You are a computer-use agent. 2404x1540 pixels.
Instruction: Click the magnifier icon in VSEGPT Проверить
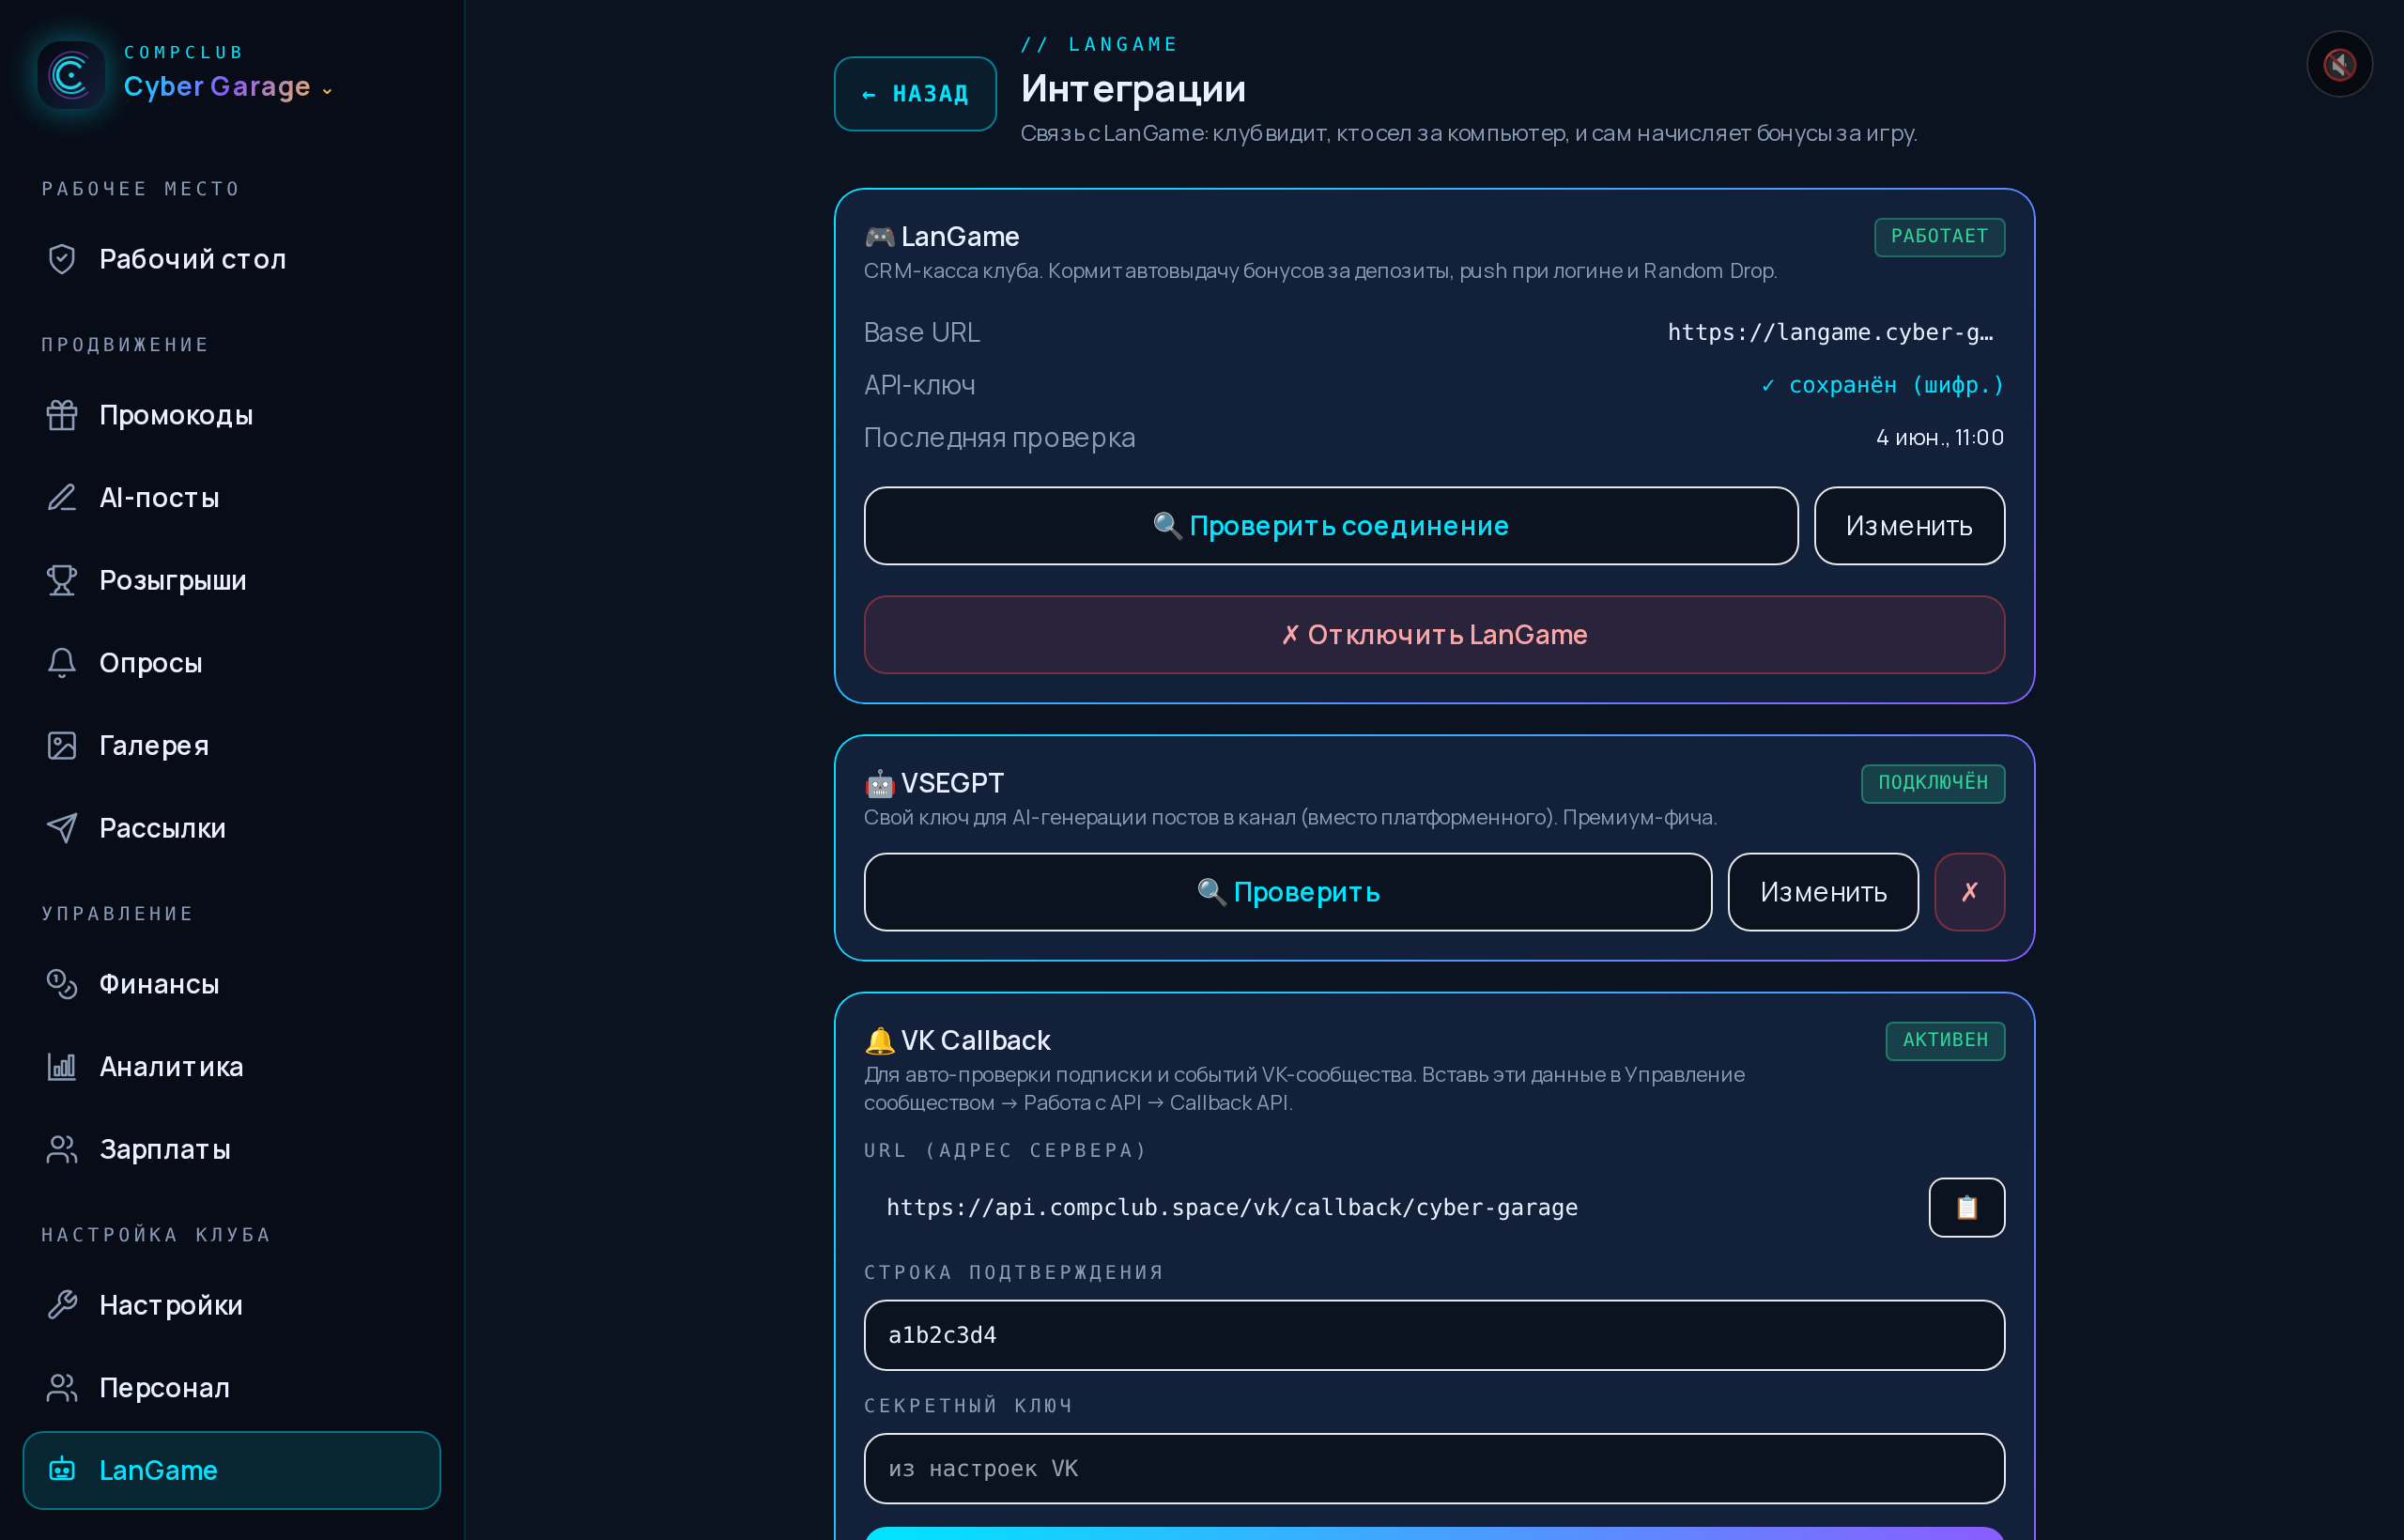pos(1211,892)
